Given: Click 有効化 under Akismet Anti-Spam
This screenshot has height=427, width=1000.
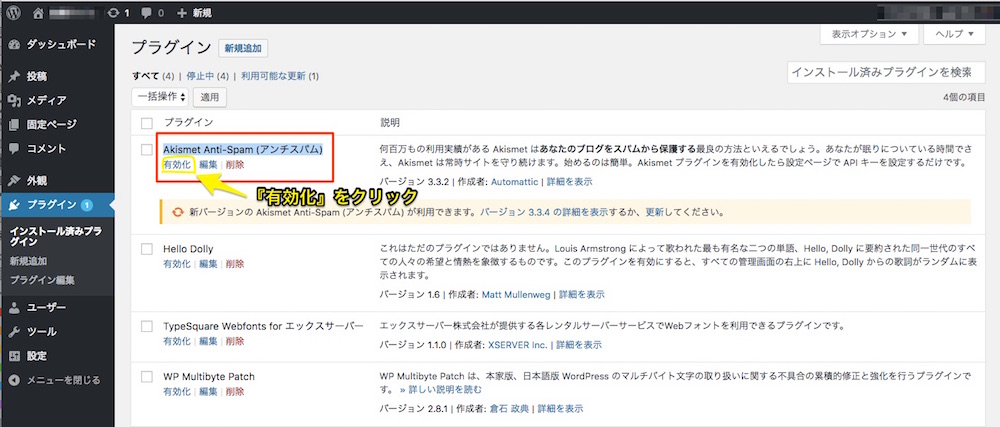Looking at the screenshot, I should coord(177,164).
